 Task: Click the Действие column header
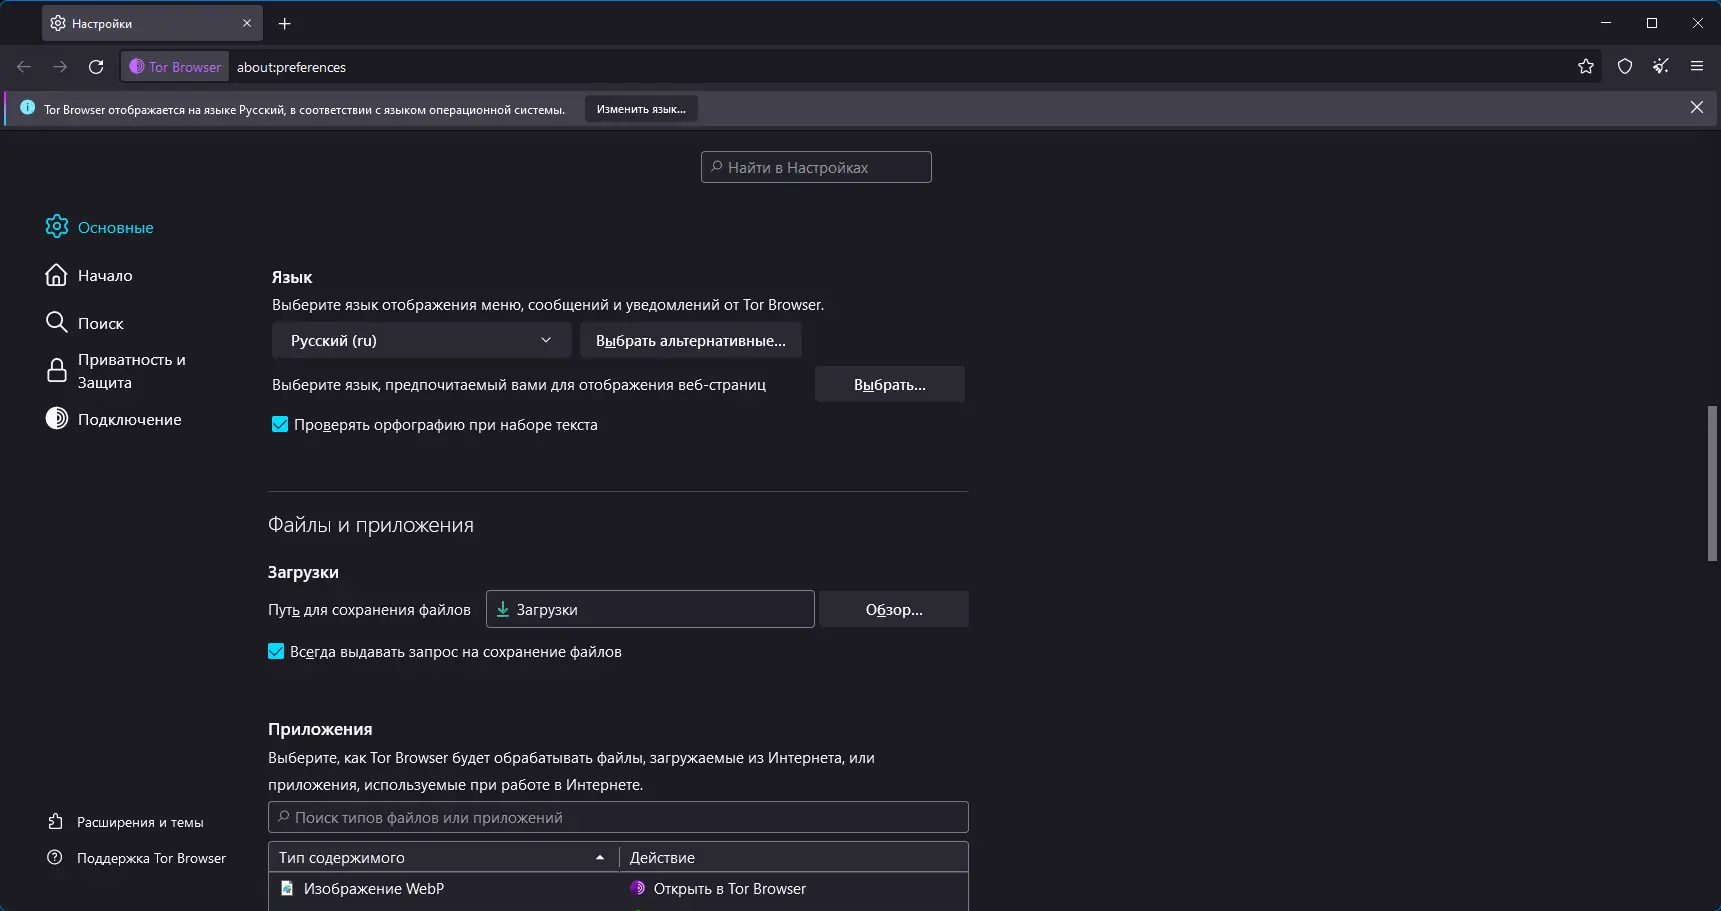coord(793,858)
